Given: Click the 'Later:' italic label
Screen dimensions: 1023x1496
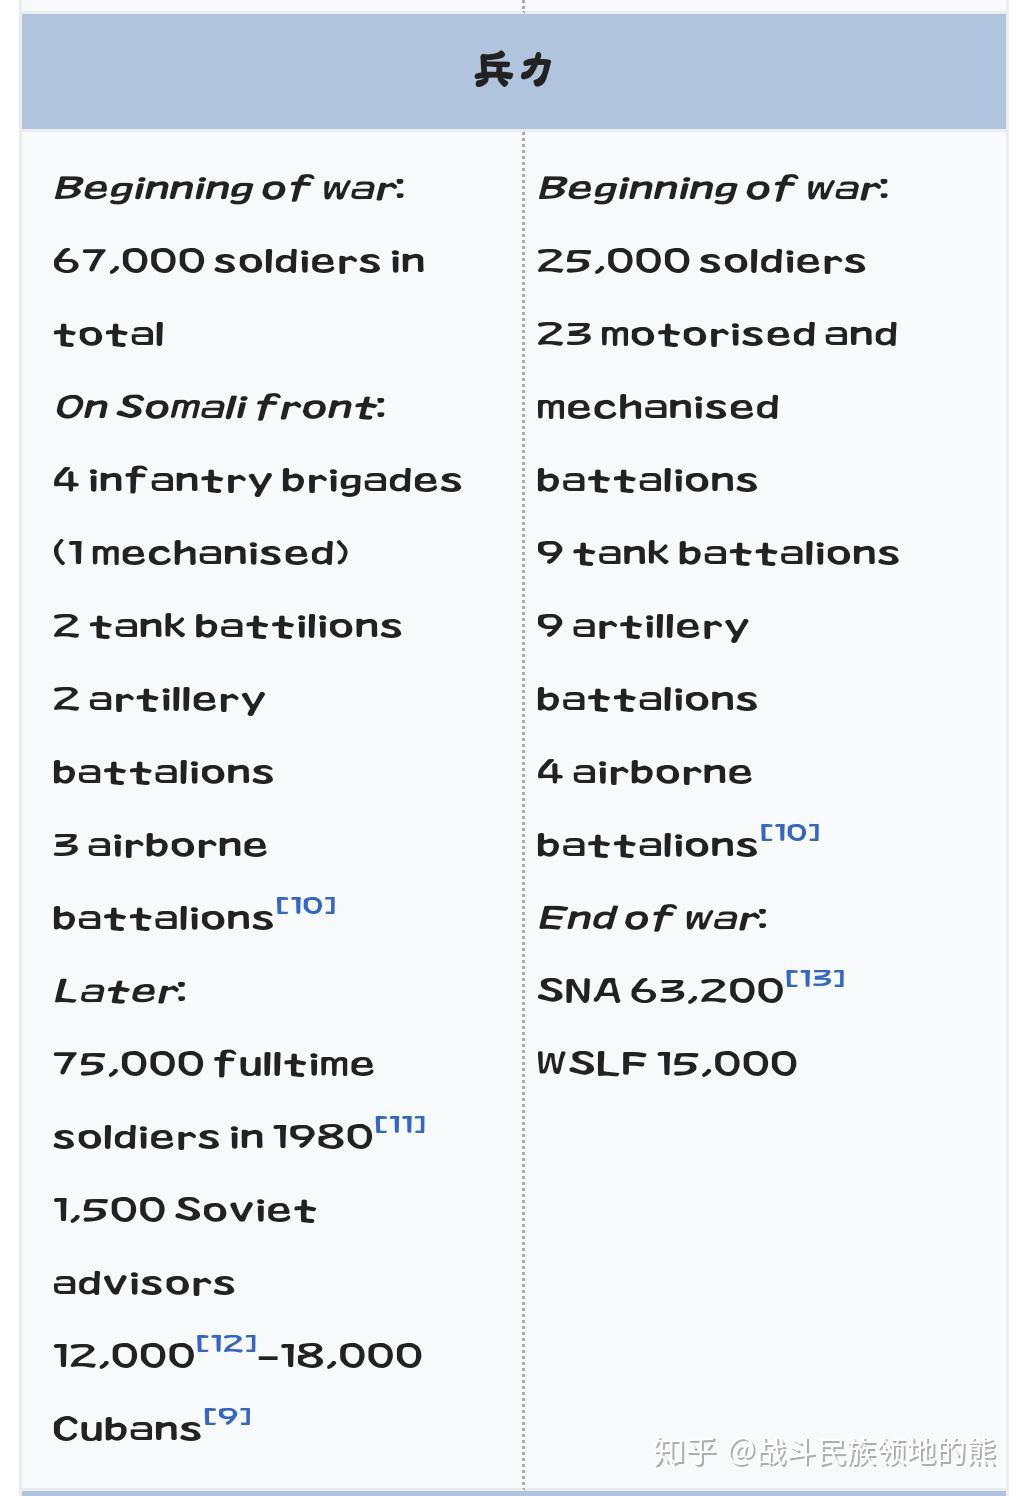Looking at the screenshot, I should pos(119,991).
